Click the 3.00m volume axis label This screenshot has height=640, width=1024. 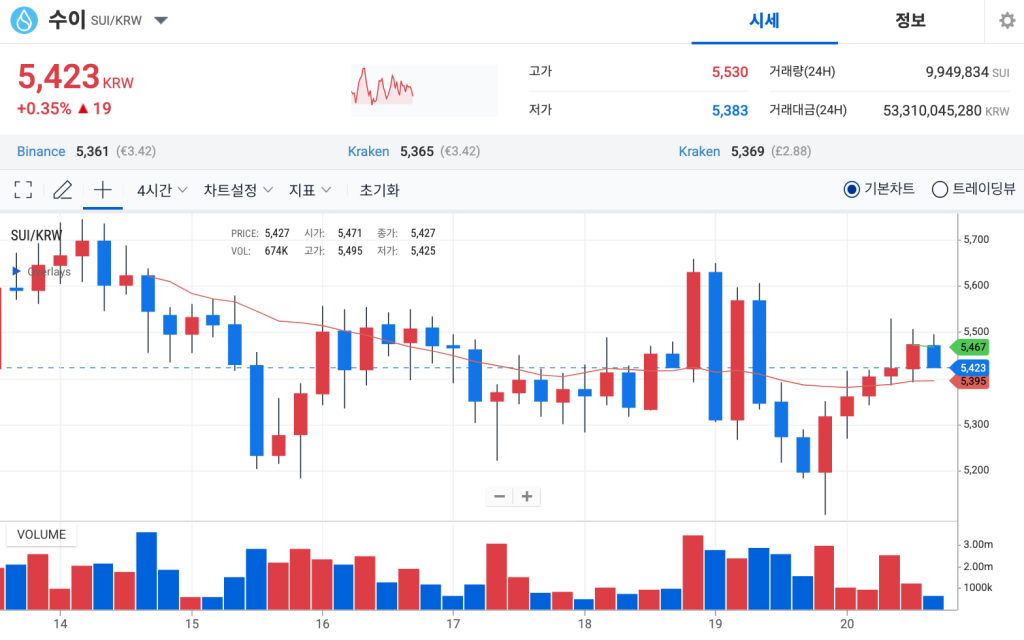(x=978, y=544)
